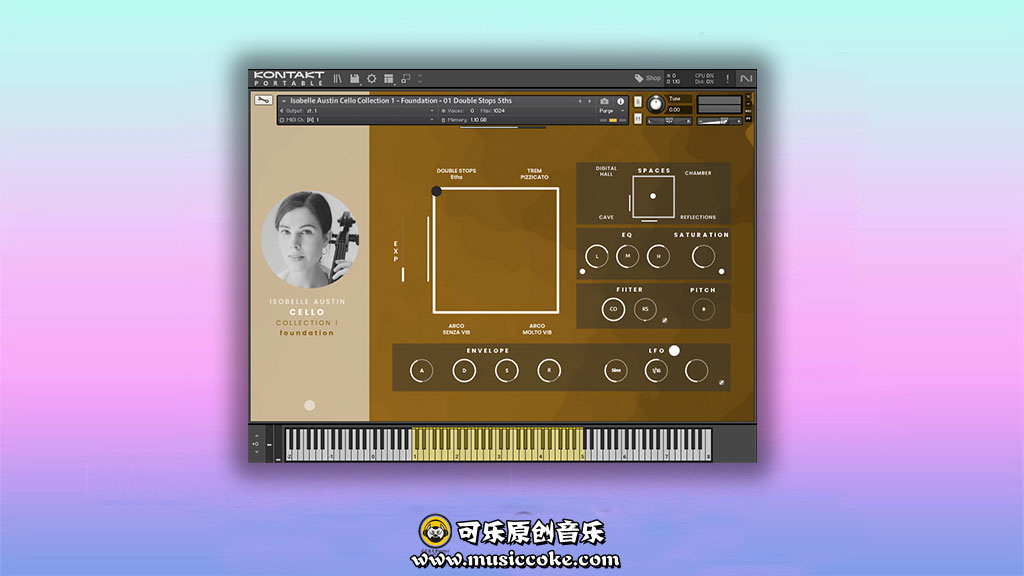Toggle the EQ on/off dot
Screen dimensions: 1024x576
coord(583,272)
